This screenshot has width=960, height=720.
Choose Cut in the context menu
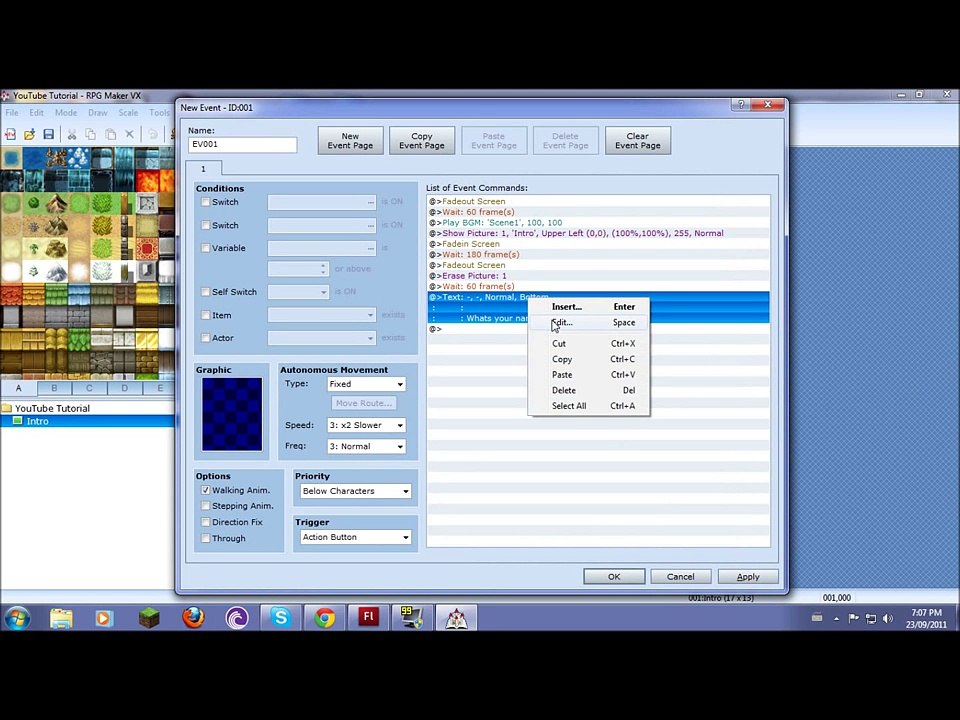(x=588, y=343)
